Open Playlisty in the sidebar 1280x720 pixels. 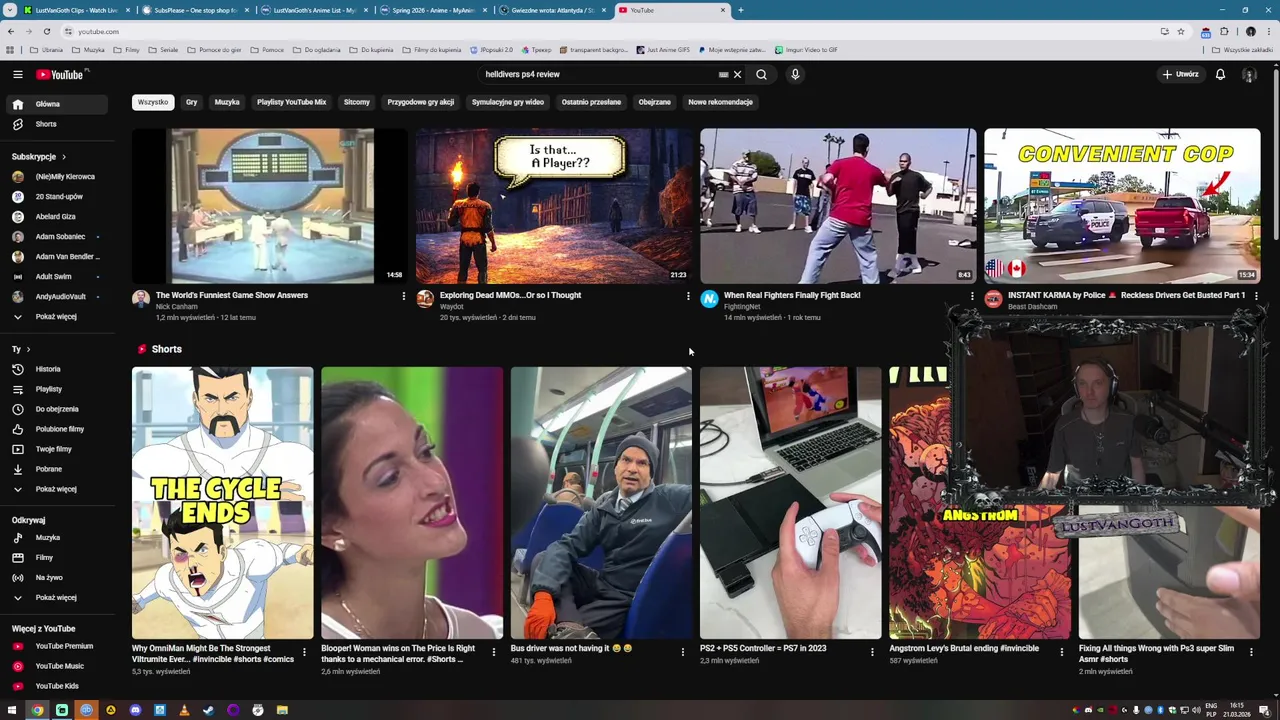(x=58, y=389)
